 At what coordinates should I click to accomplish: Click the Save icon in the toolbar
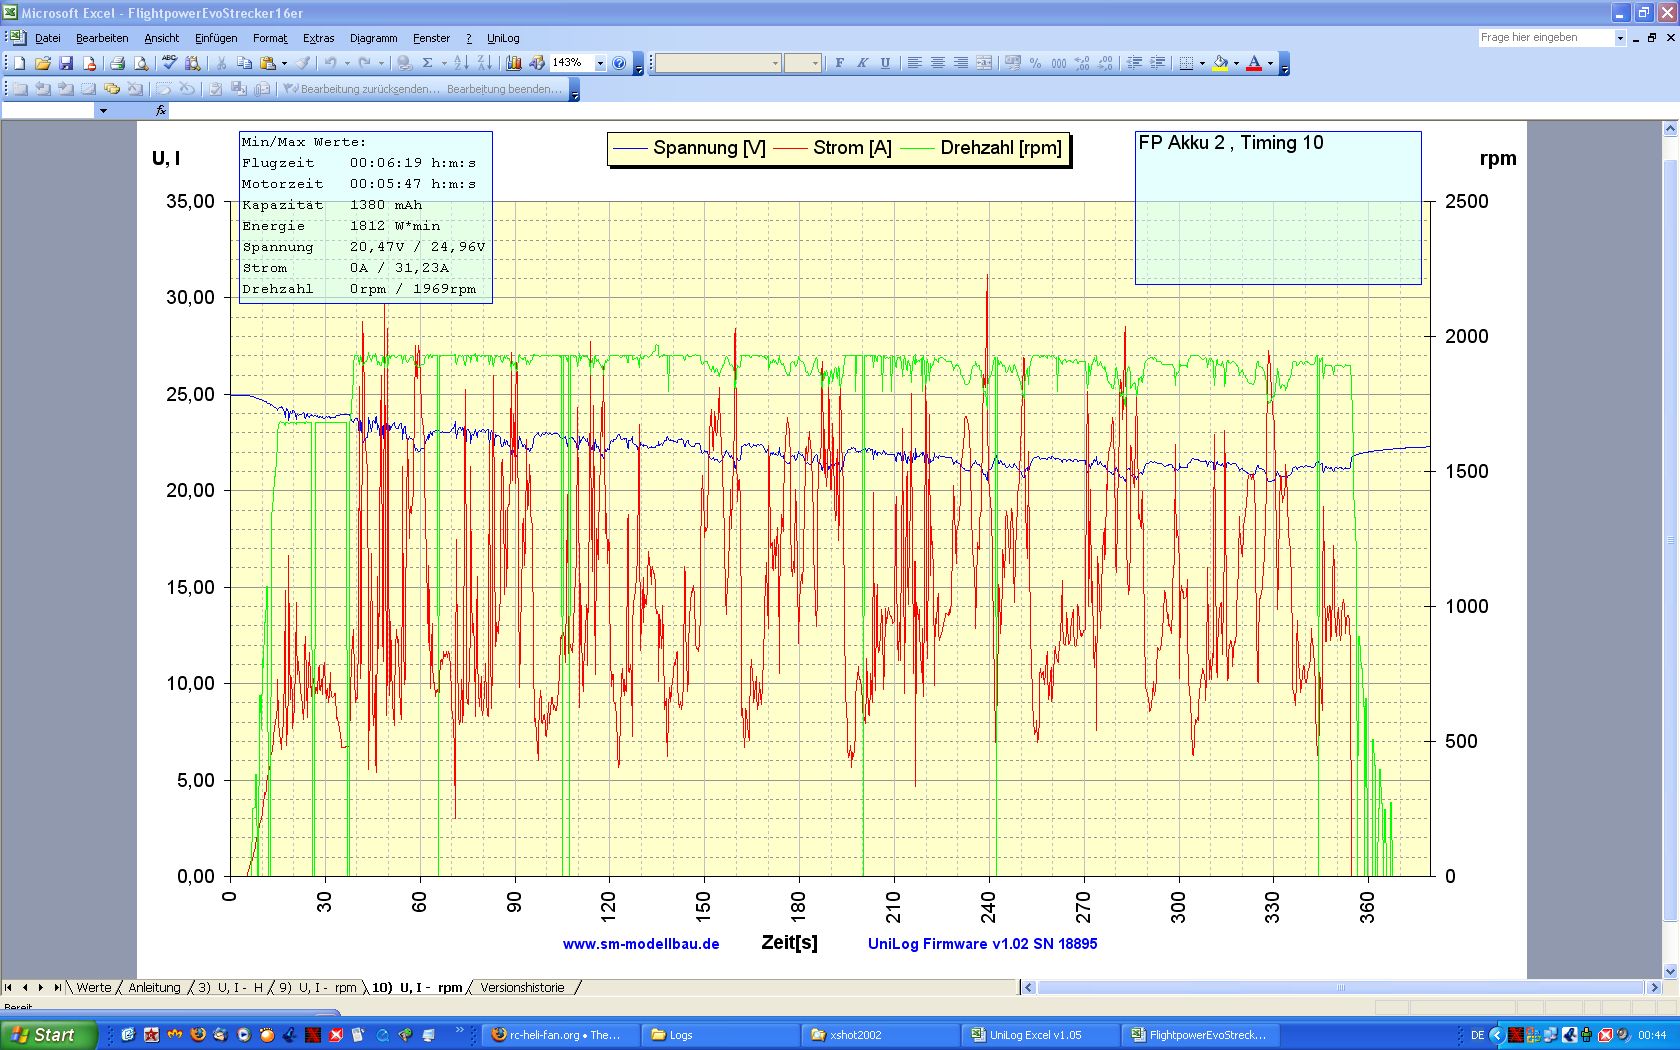point(66,63)
